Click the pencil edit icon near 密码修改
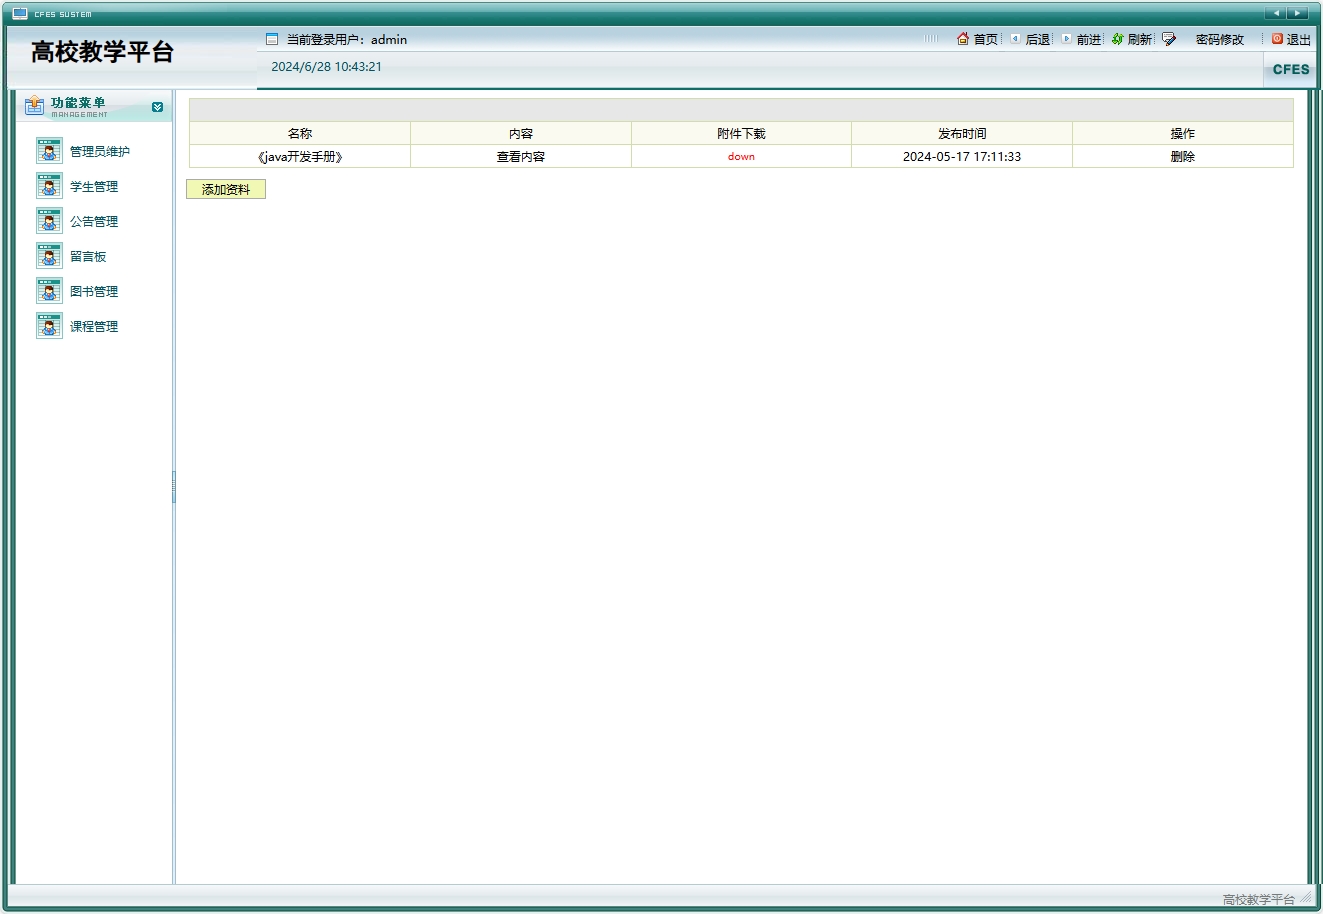The width and height of the screenshot is (1323, 914). click(x=1168, y=39)
